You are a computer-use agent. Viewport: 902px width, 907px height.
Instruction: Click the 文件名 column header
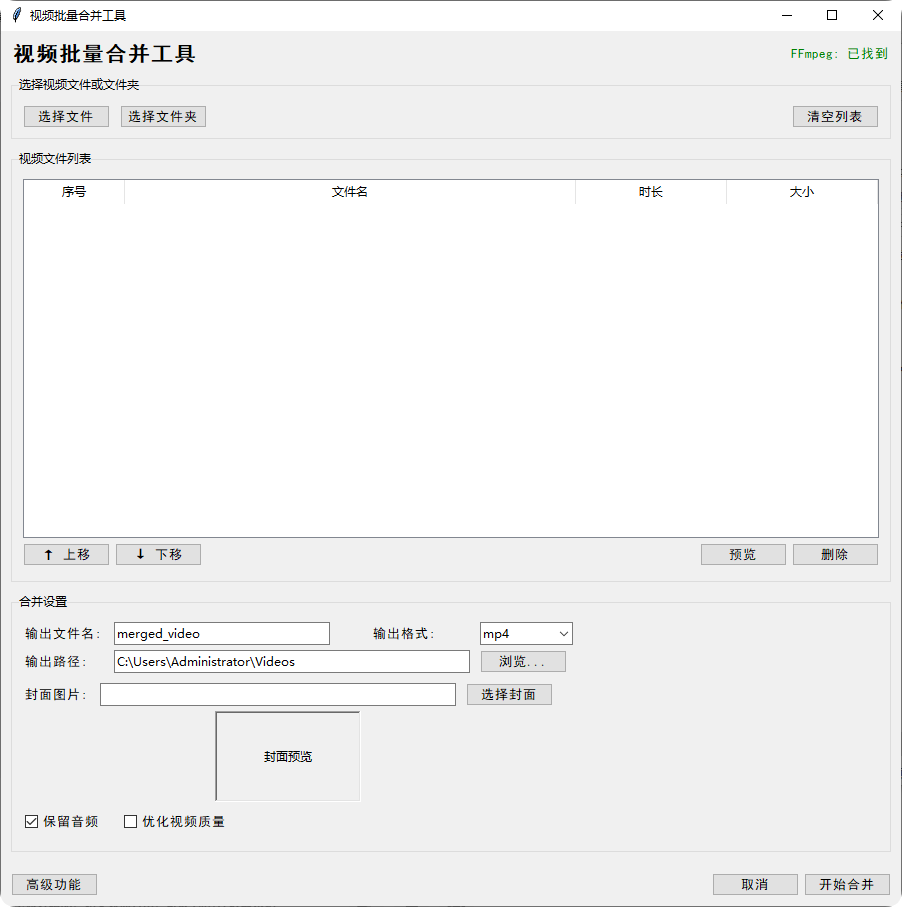tap(349, 192)
